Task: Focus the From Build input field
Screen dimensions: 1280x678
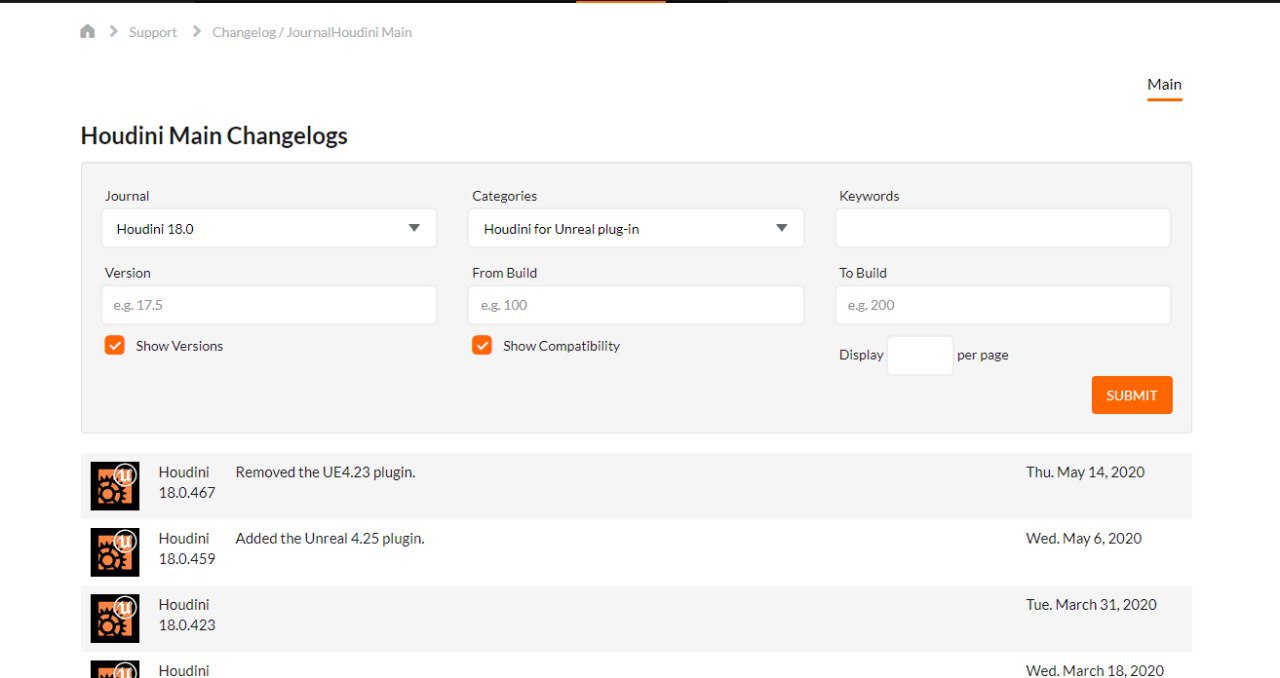Action: click(x=636, y=305)
